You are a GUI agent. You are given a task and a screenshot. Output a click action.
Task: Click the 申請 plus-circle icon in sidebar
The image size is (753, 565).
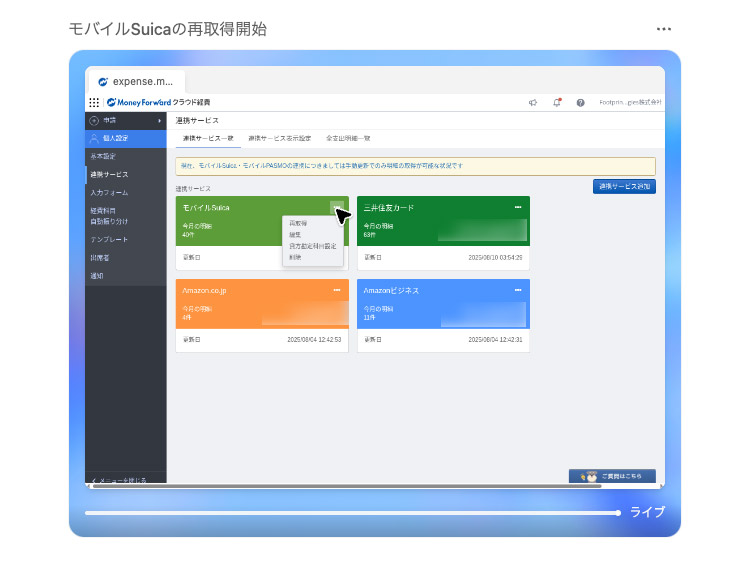tap(94, 120)
